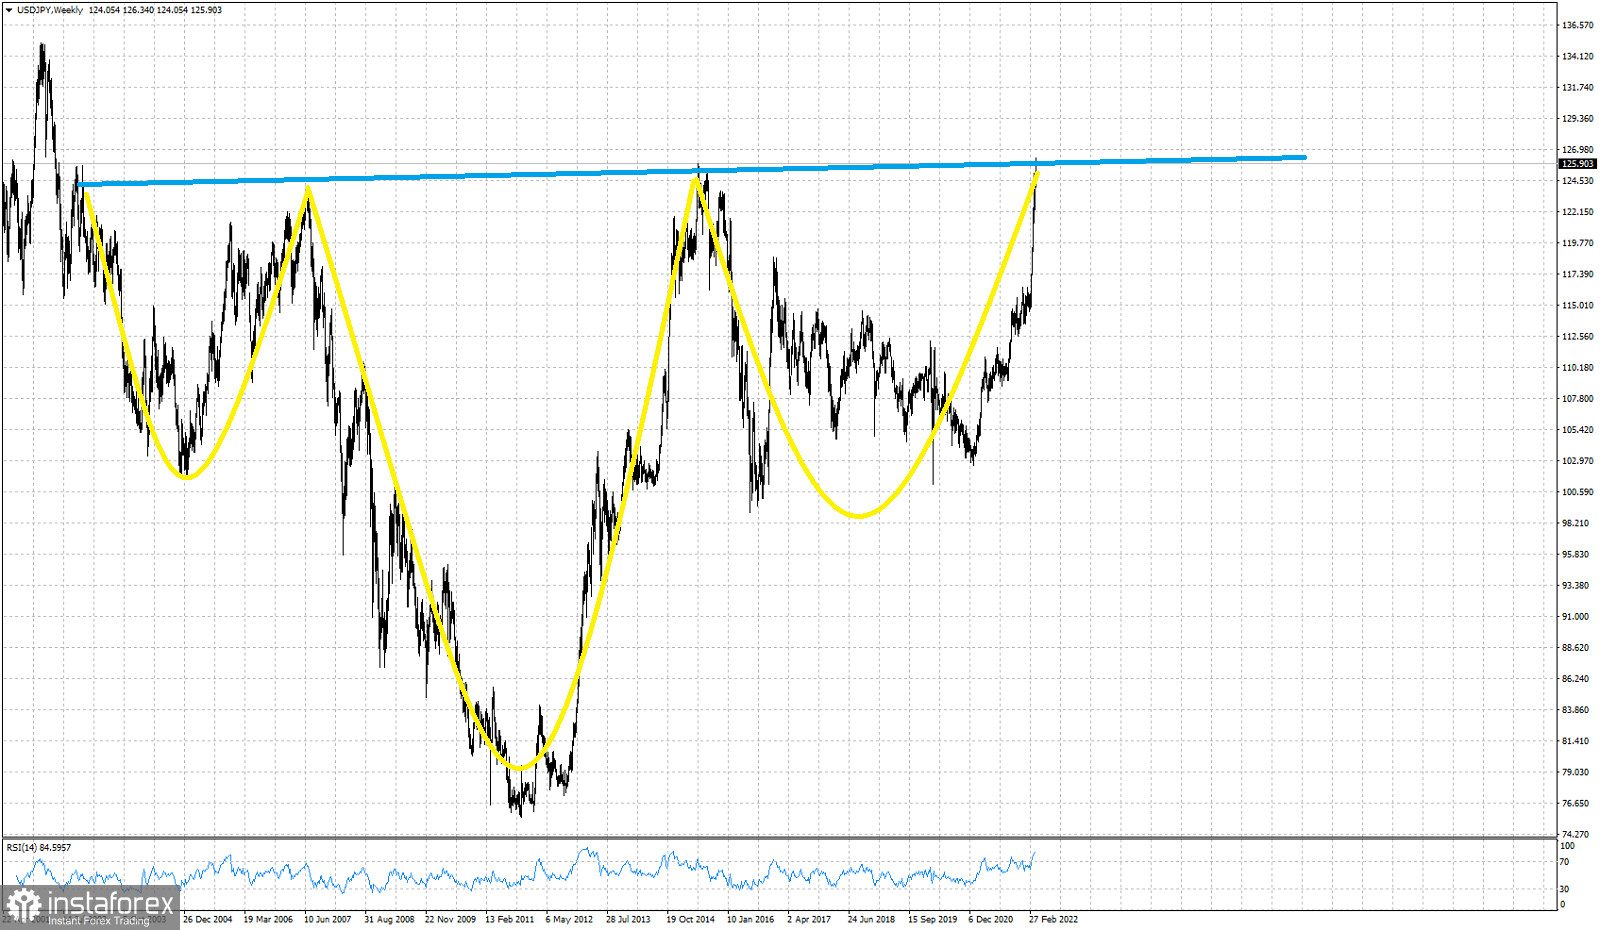The height and width of the screenshot is (930, 1600).
Task: Click the 117.390 price scale label
Action: (1577, 274)
